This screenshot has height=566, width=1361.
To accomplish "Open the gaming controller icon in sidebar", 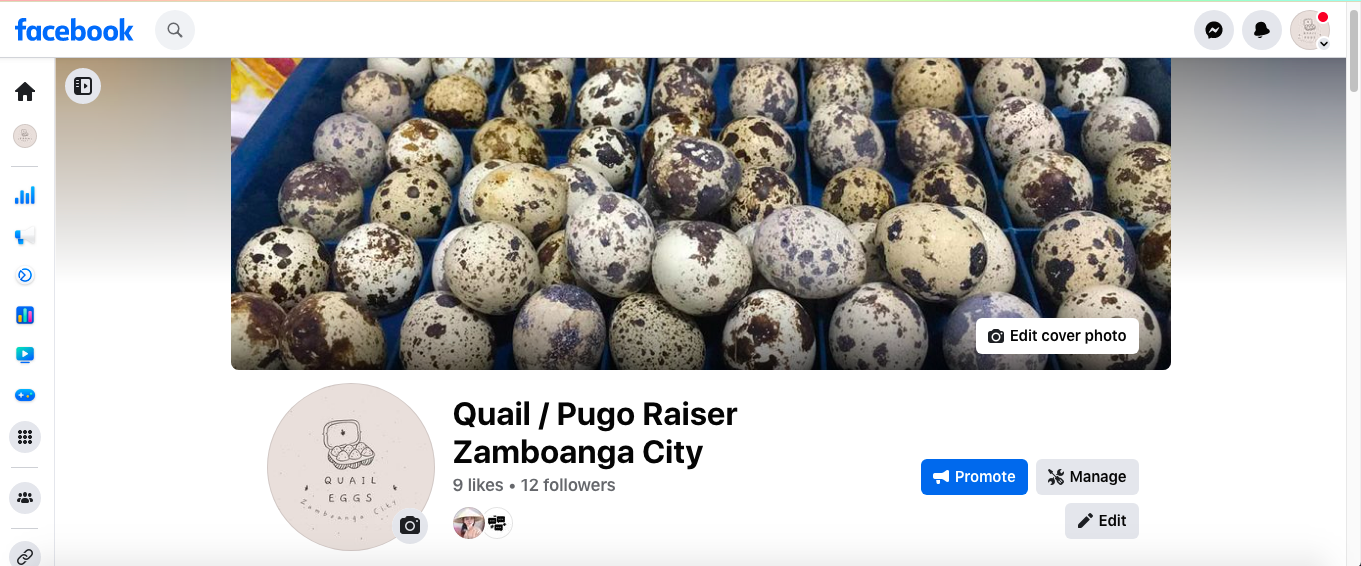I will pyautogui.click(x=25, y=395).
